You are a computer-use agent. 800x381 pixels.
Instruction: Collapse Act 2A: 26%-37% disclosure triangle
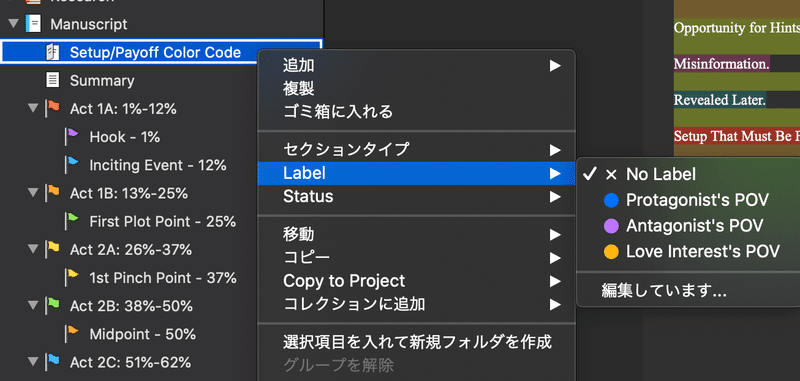click(x=33, y=249)
